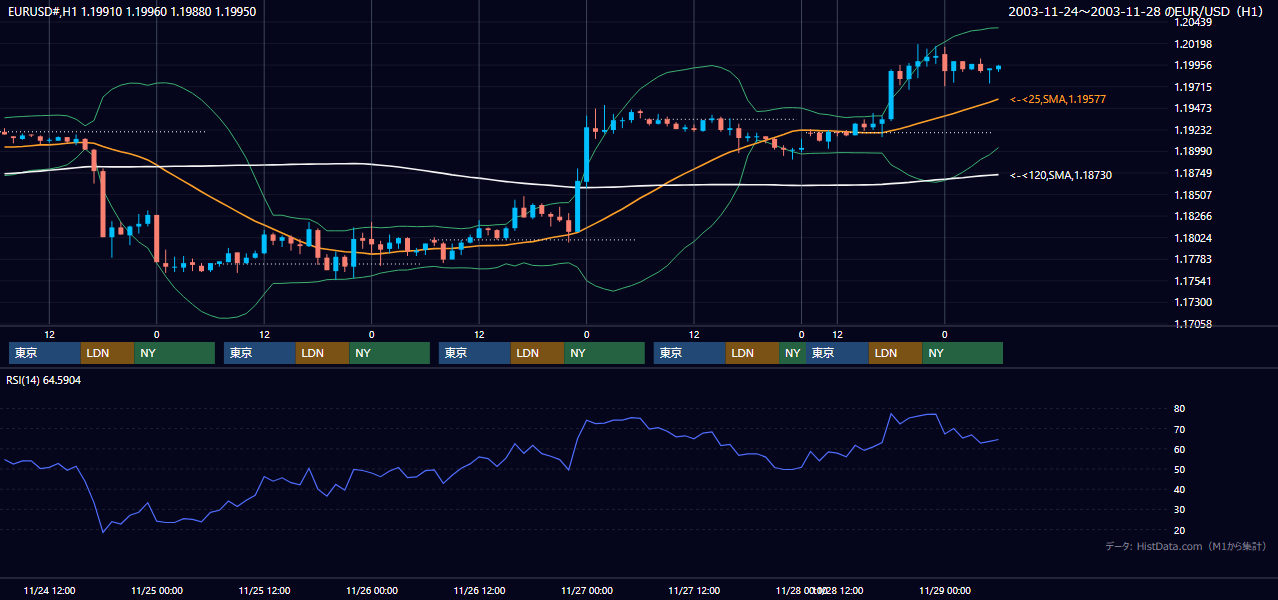
Task: Click price axis value 1.17300
Action: (1193, 302)
